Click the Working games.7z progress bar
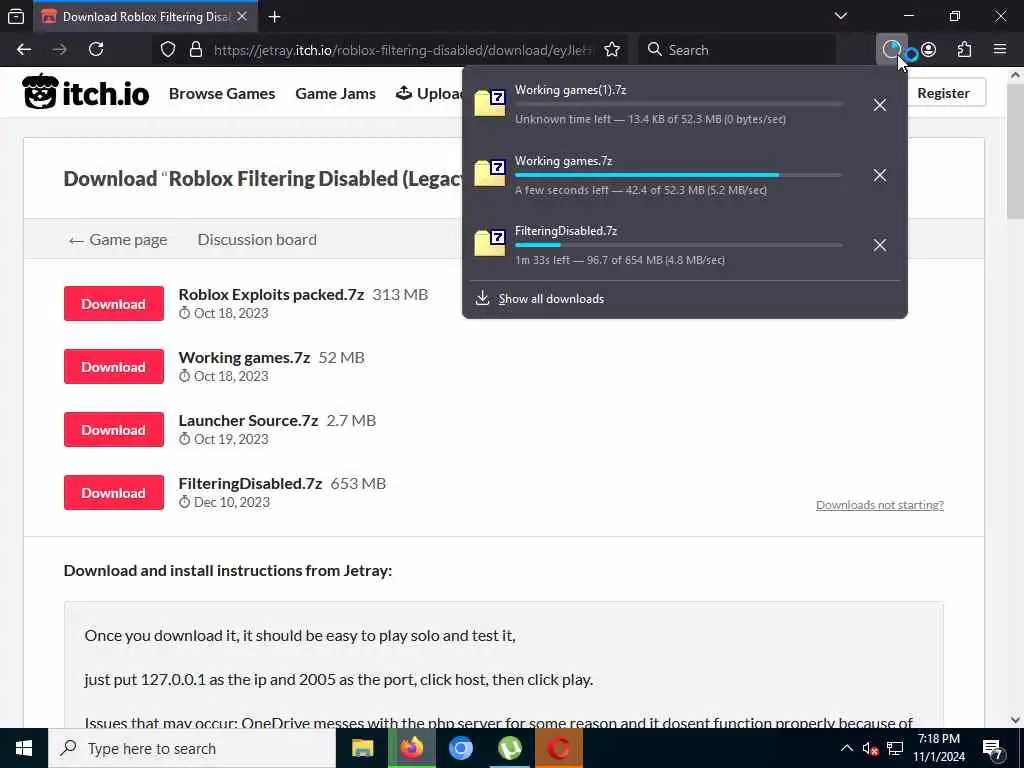1024x768 pixels. (x=679, y=175)
